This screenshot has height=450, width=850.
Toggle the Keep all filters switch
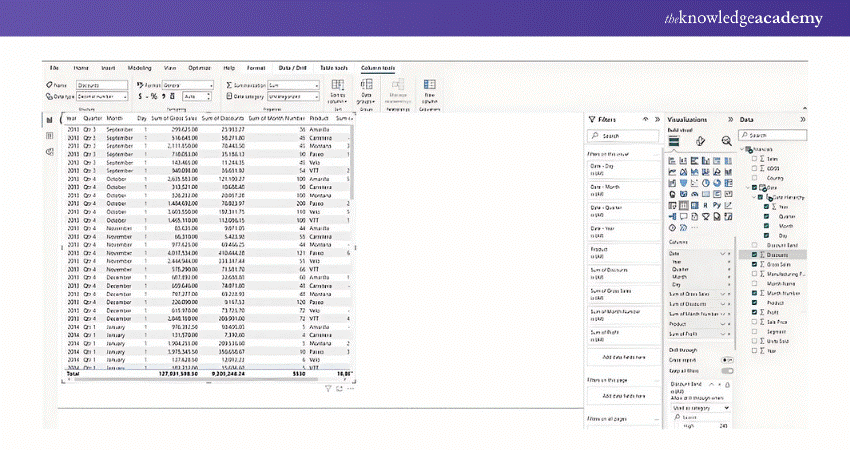tap(727, 371)
